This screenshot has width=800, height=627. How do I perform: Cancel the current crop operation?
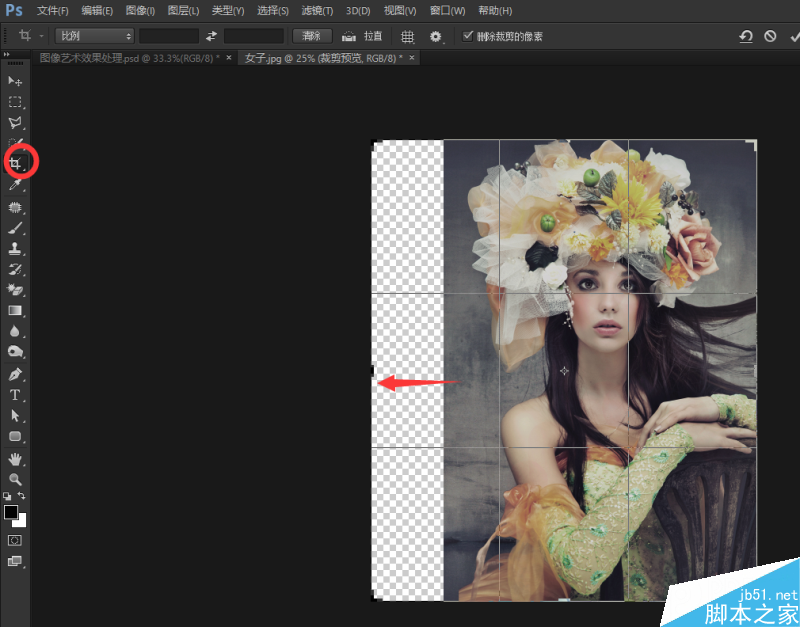(770, 36)
